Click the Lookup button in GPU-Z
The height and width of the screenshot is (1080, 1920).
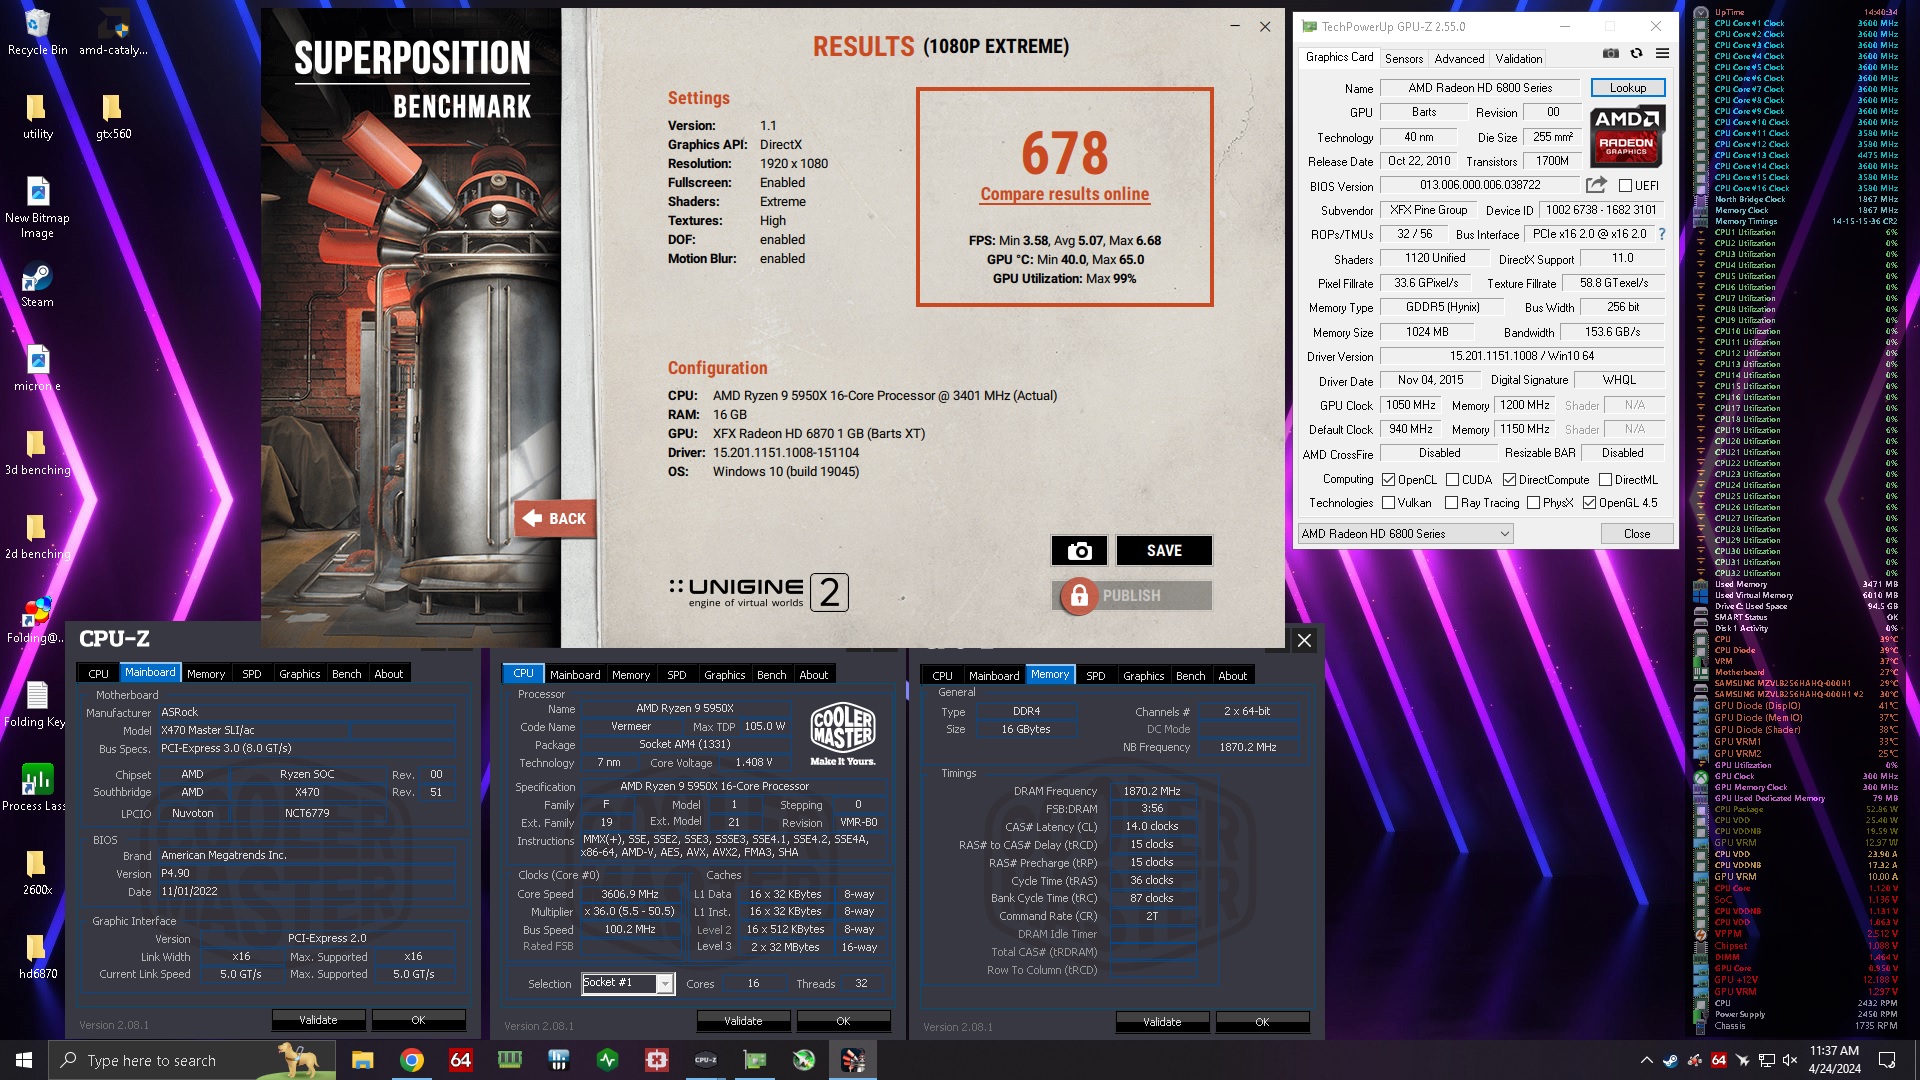[x=1628, y=88]
